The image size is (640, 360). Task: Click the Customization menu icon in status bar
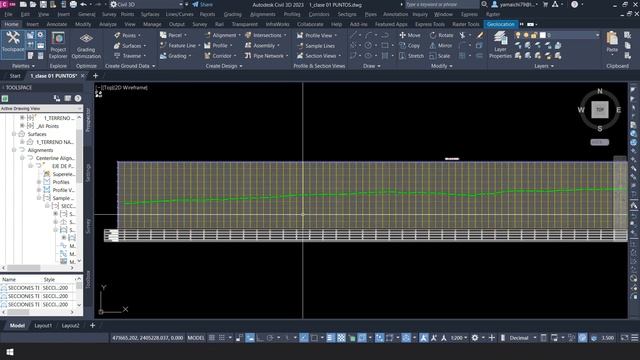[635, 338]
